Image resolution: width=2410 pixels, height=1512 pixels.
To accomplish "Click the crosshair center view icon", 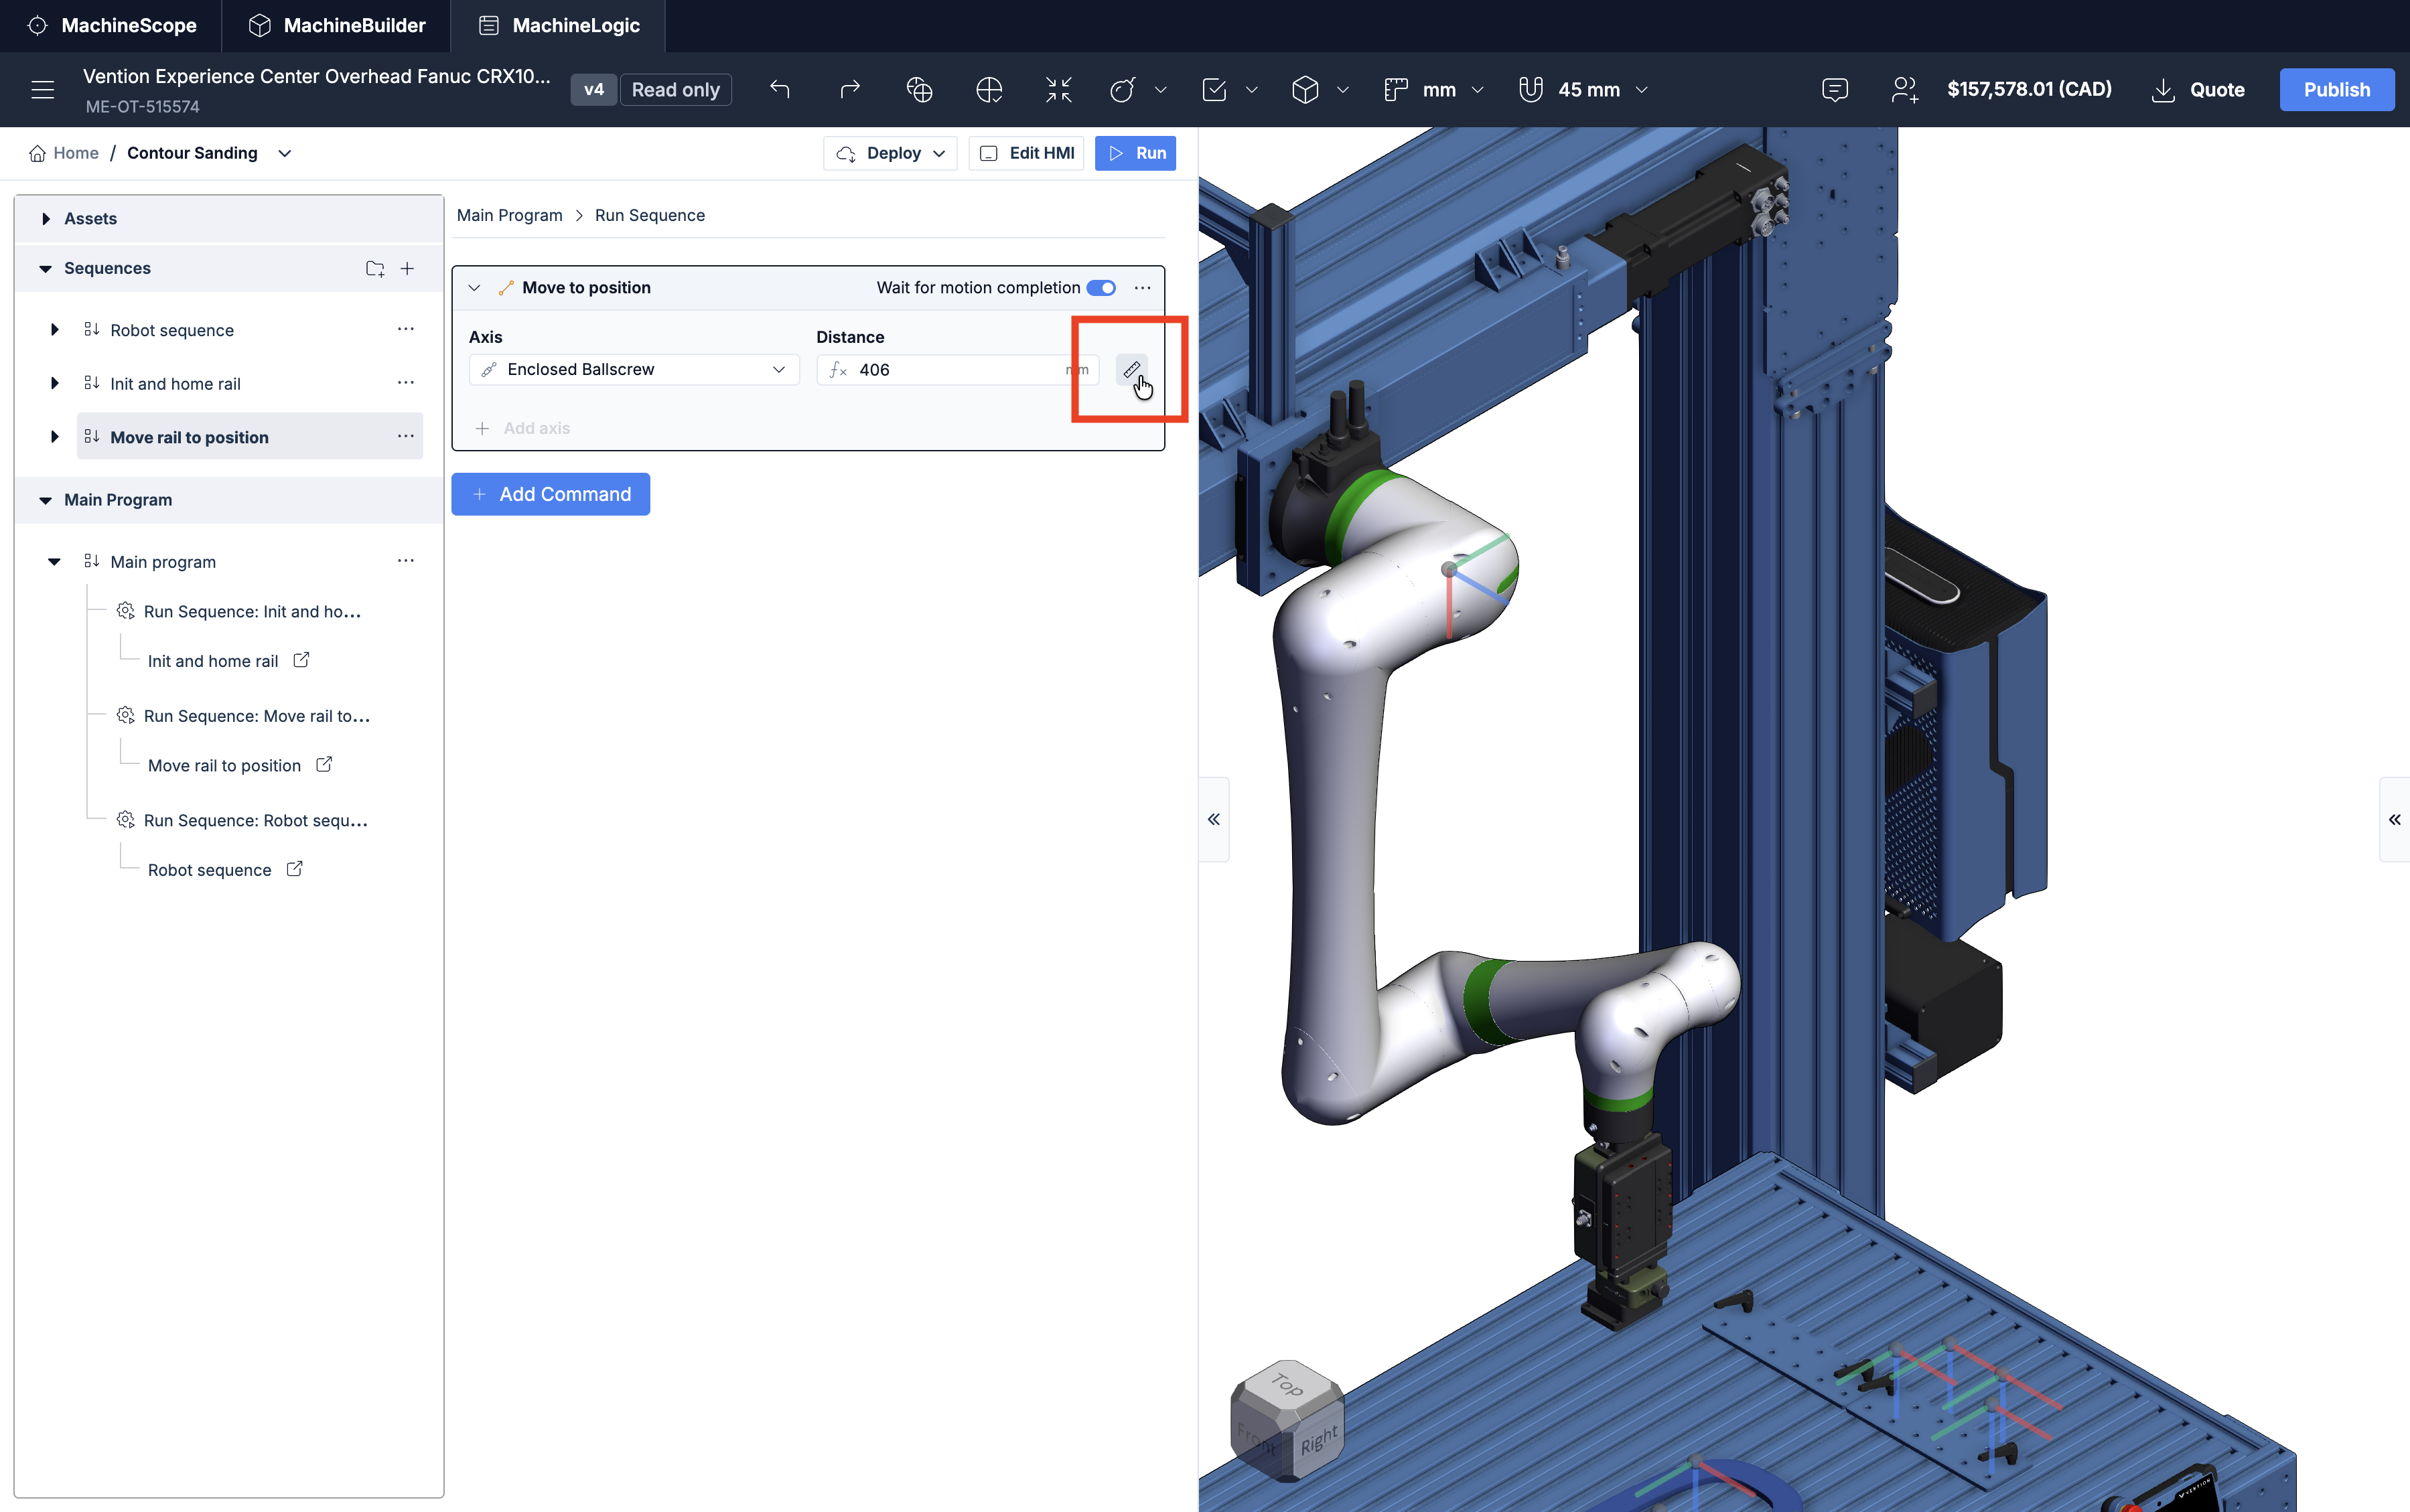I will [989, 90].
